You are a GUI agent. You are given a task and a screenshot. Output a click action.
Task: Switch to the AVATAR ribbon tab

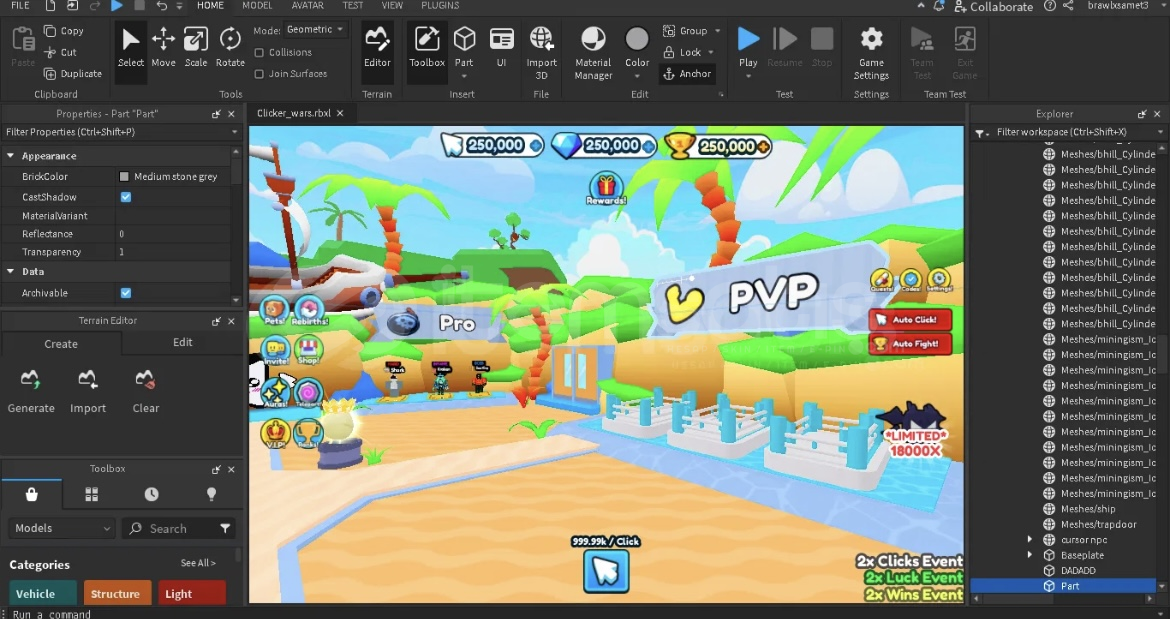click(x=307, y=6)
